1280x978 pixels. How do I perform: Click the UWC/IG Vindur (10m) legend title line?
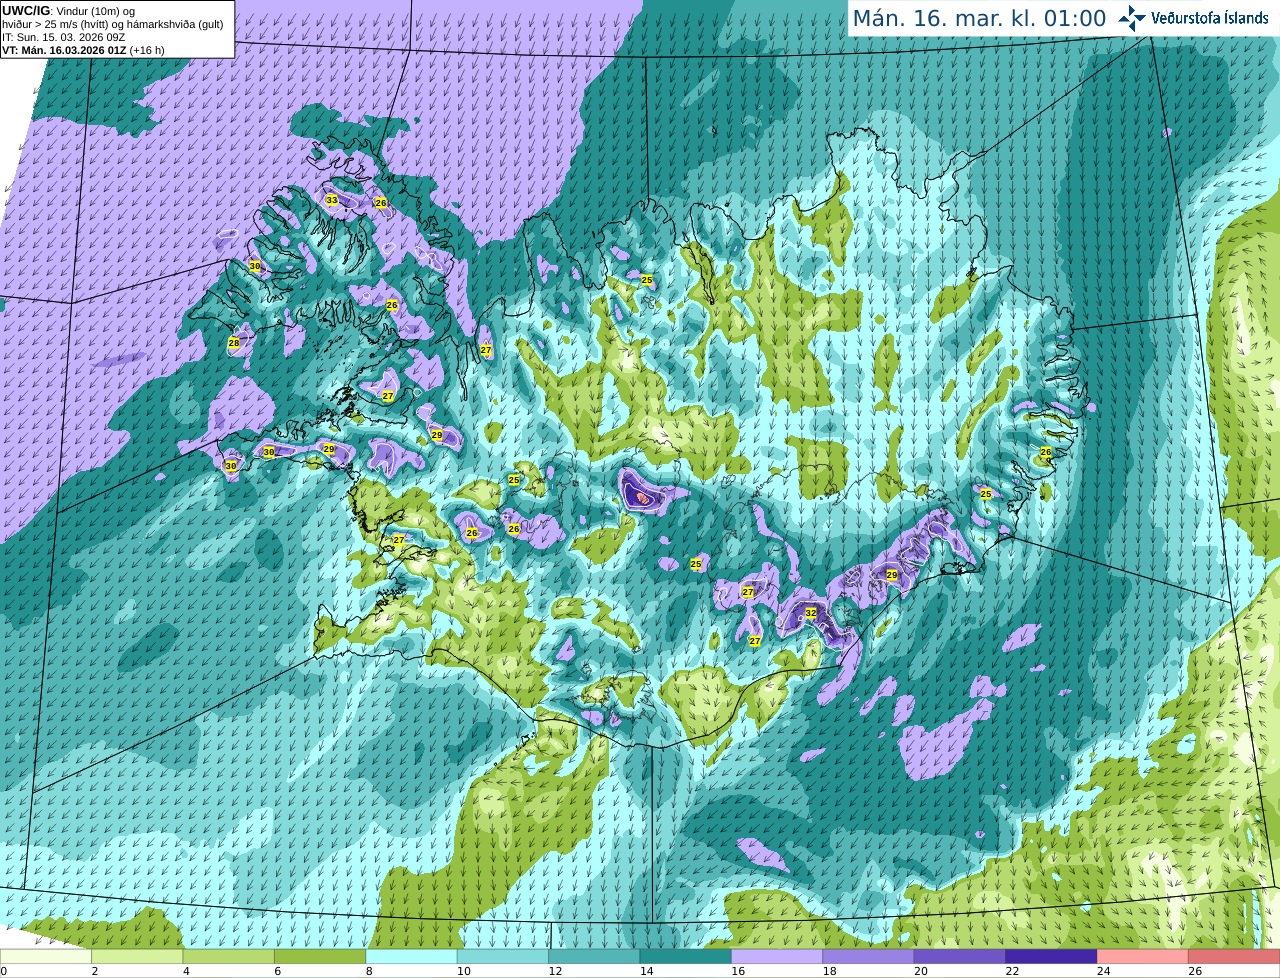pyautogui.click(x=69, y=11)
